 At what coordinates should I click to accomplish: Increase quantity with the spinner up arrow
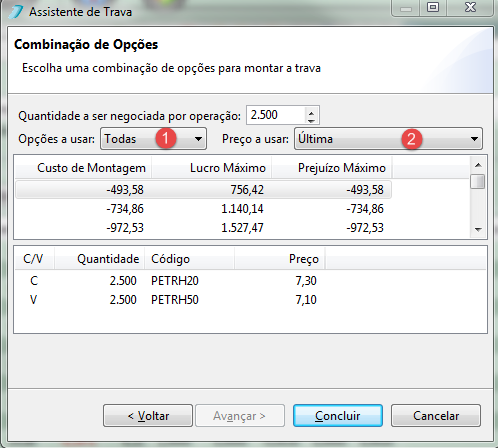click(x=311, y=112)
